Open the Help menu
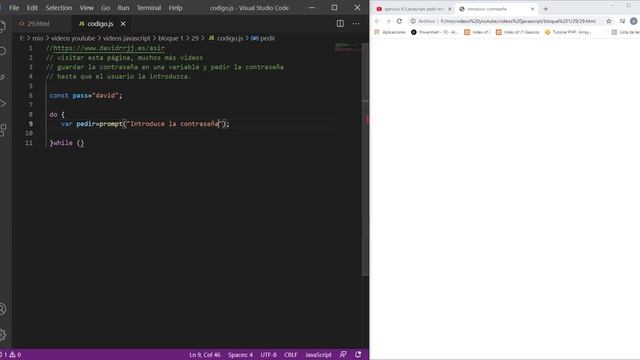The image size is (640, 360). [176, 8]
